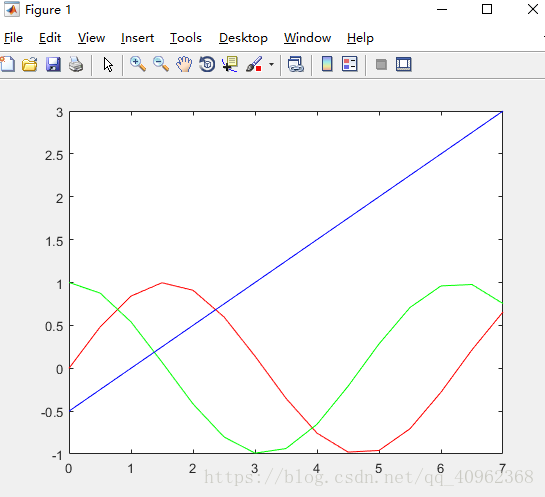Create a new figure with toolbar icon

pyautogui.click(x=7, y=64)
